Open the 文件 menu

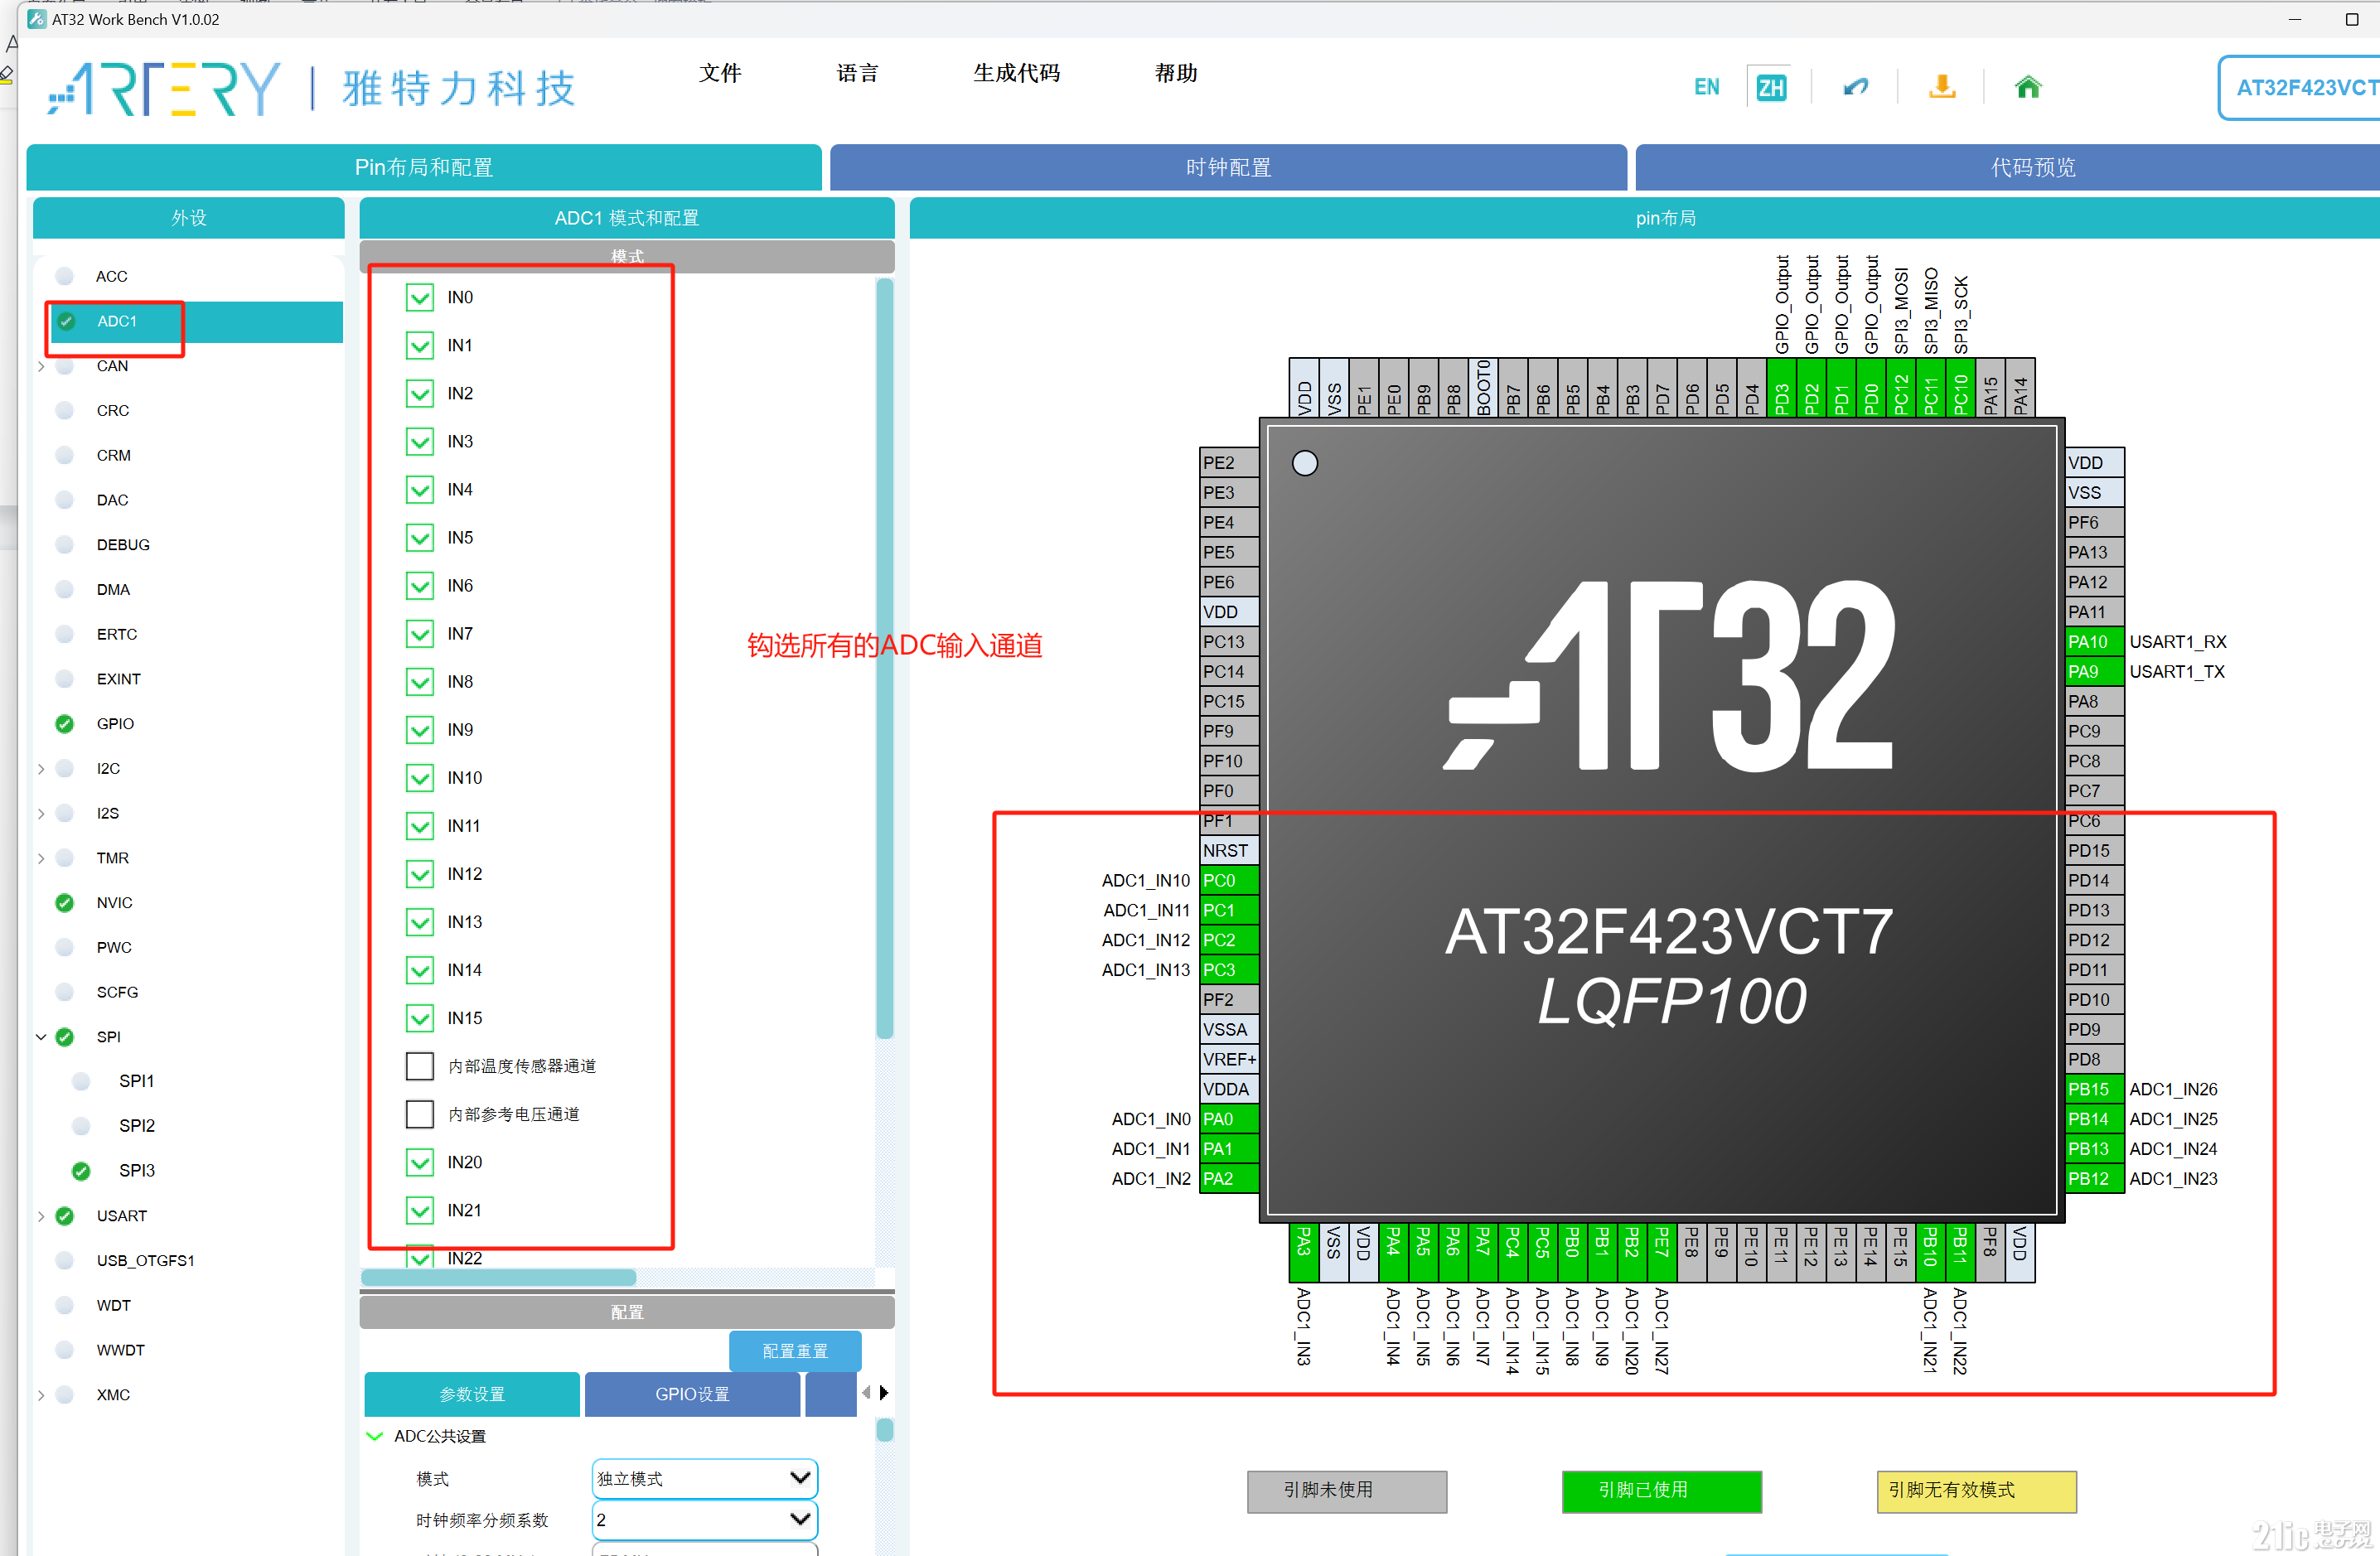(x=720, y=73)
